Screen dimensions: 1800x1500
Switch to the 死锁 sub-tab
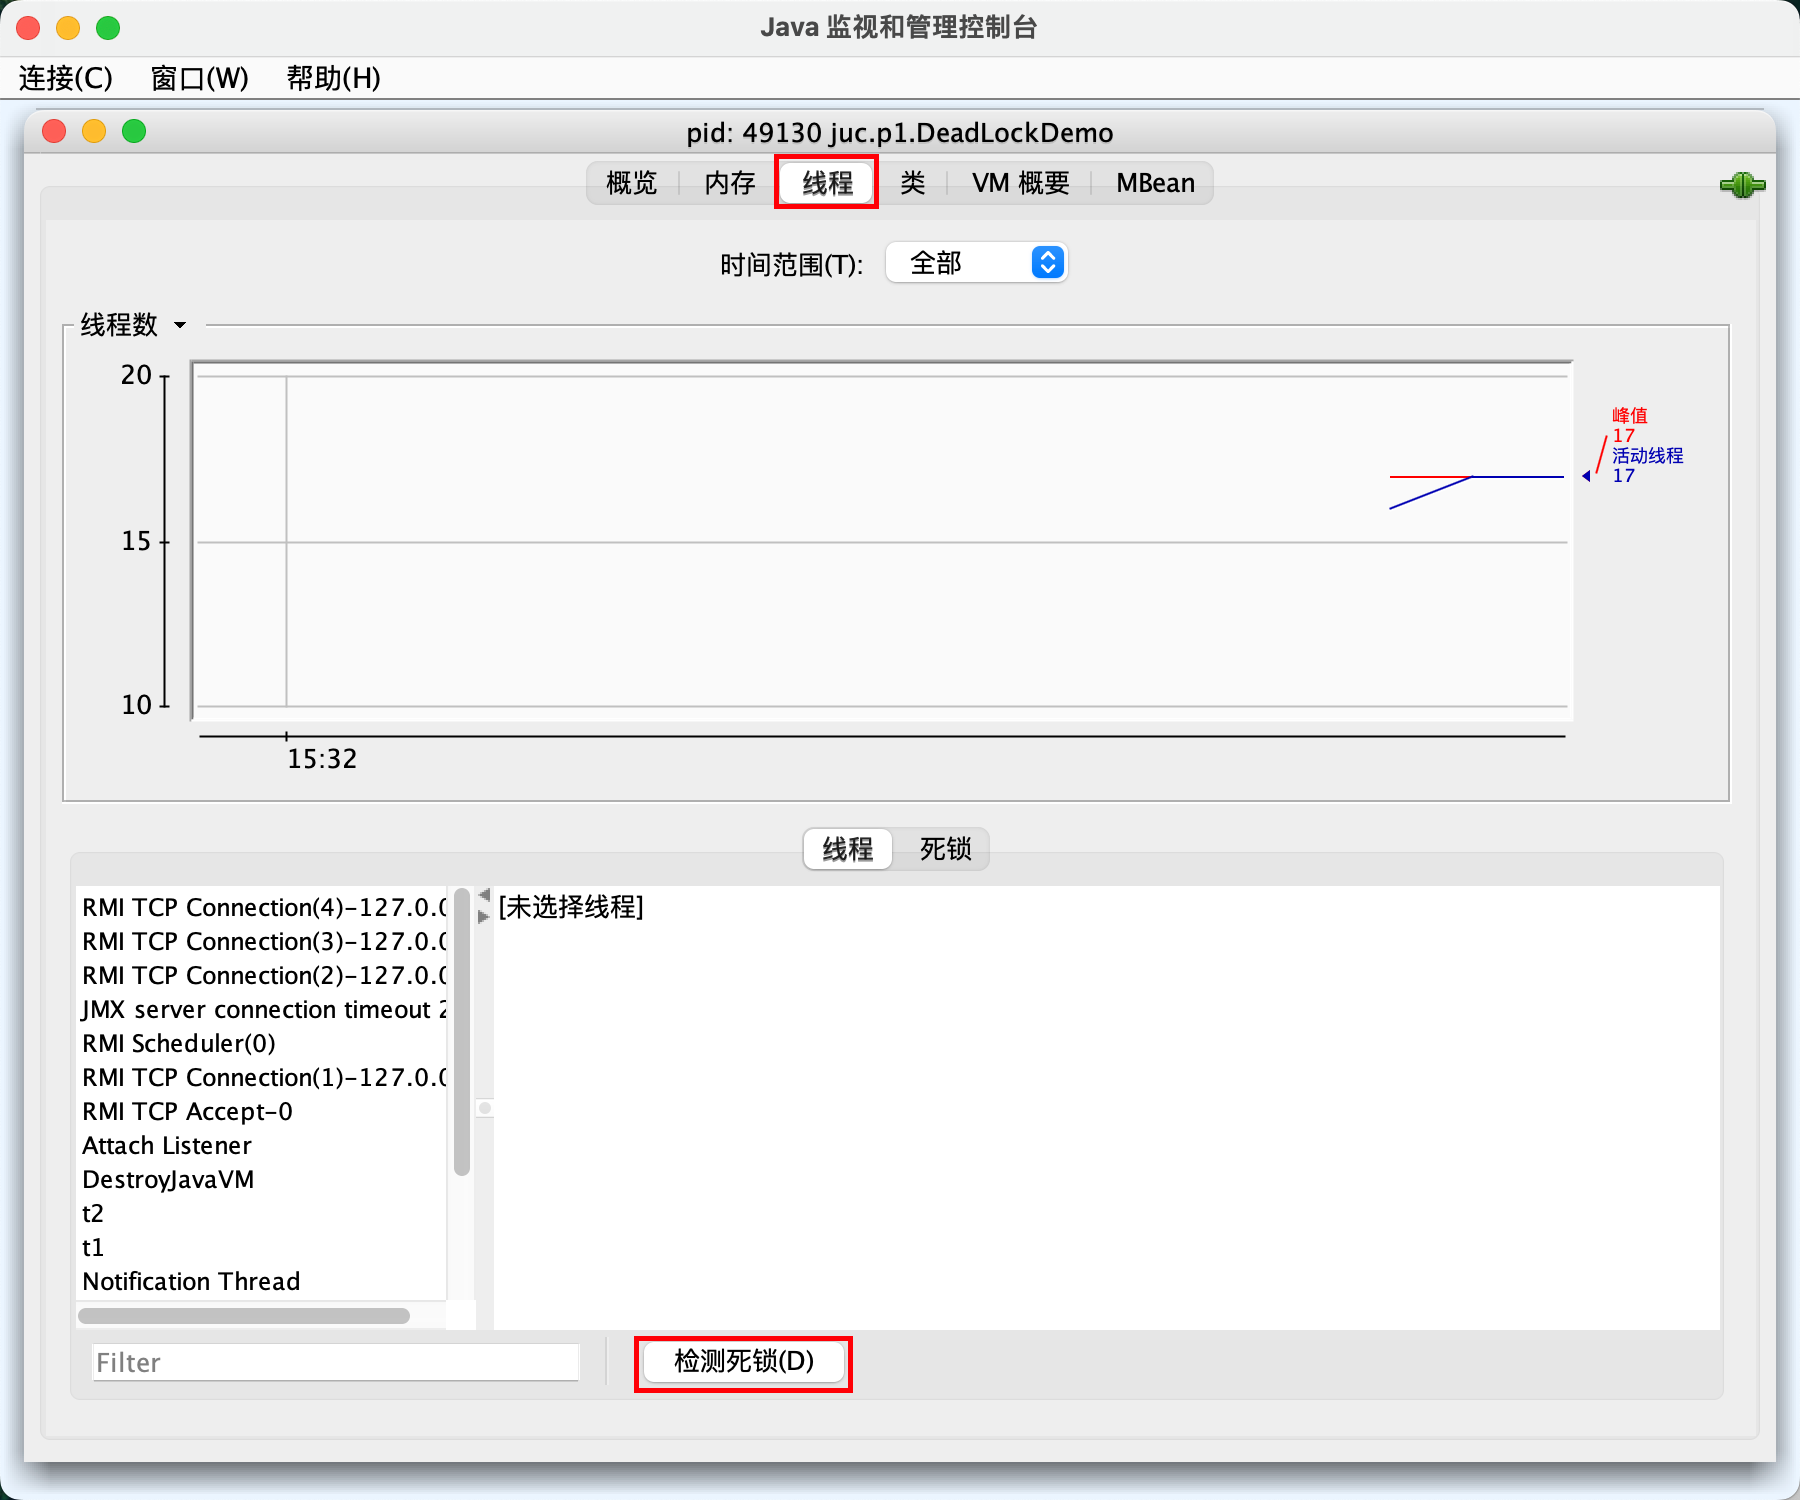945,849
